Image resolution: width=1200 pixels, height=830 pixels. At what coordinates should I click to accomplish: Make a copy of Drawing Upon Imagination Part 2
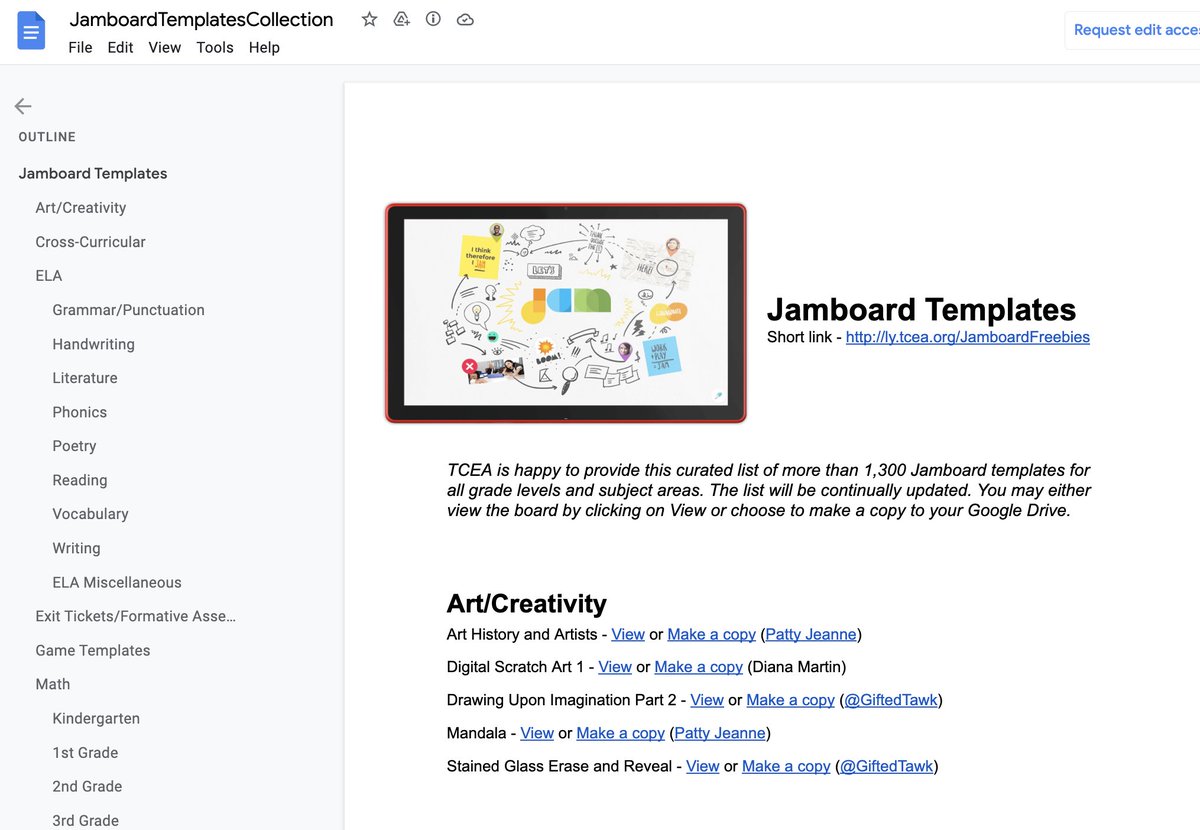(790, 700)
